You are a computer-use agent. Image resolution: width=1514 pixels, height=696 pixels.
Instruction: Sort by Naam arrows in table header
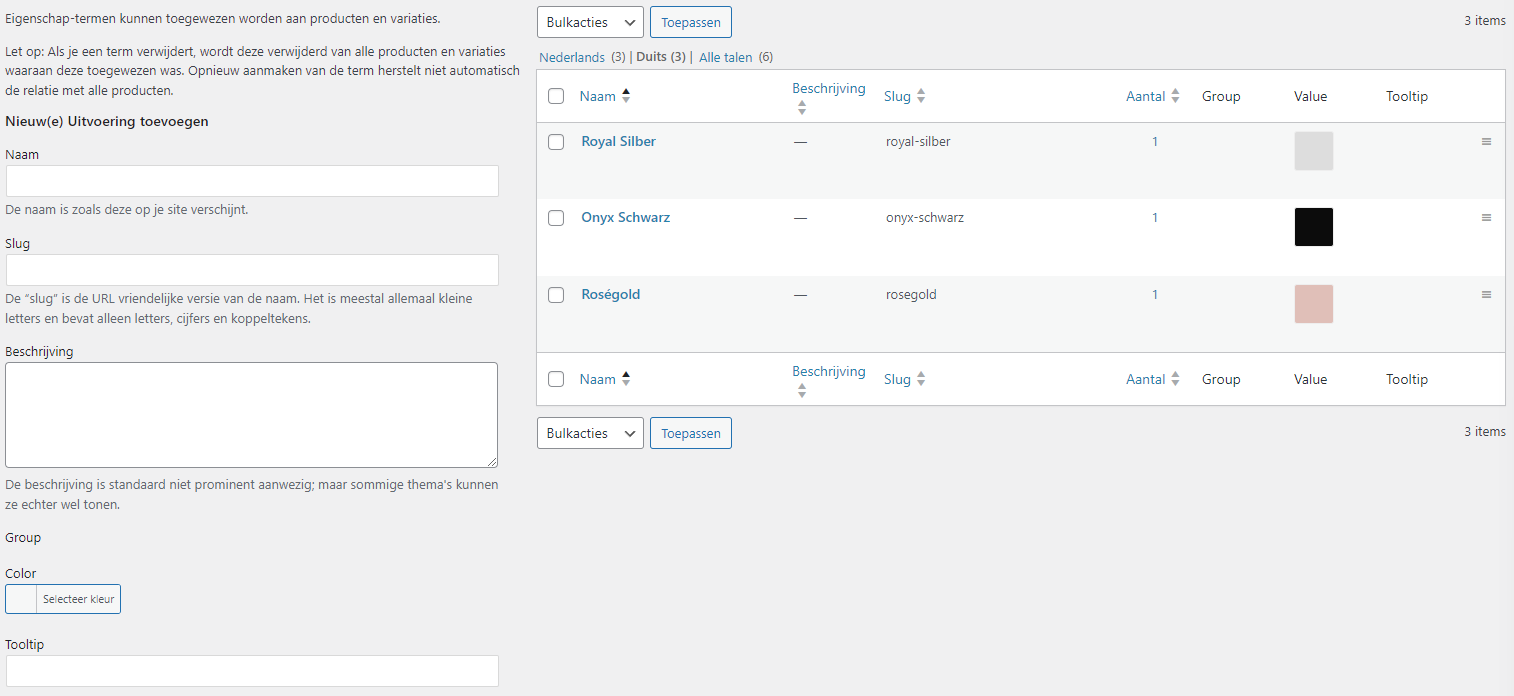click(626, 96)
